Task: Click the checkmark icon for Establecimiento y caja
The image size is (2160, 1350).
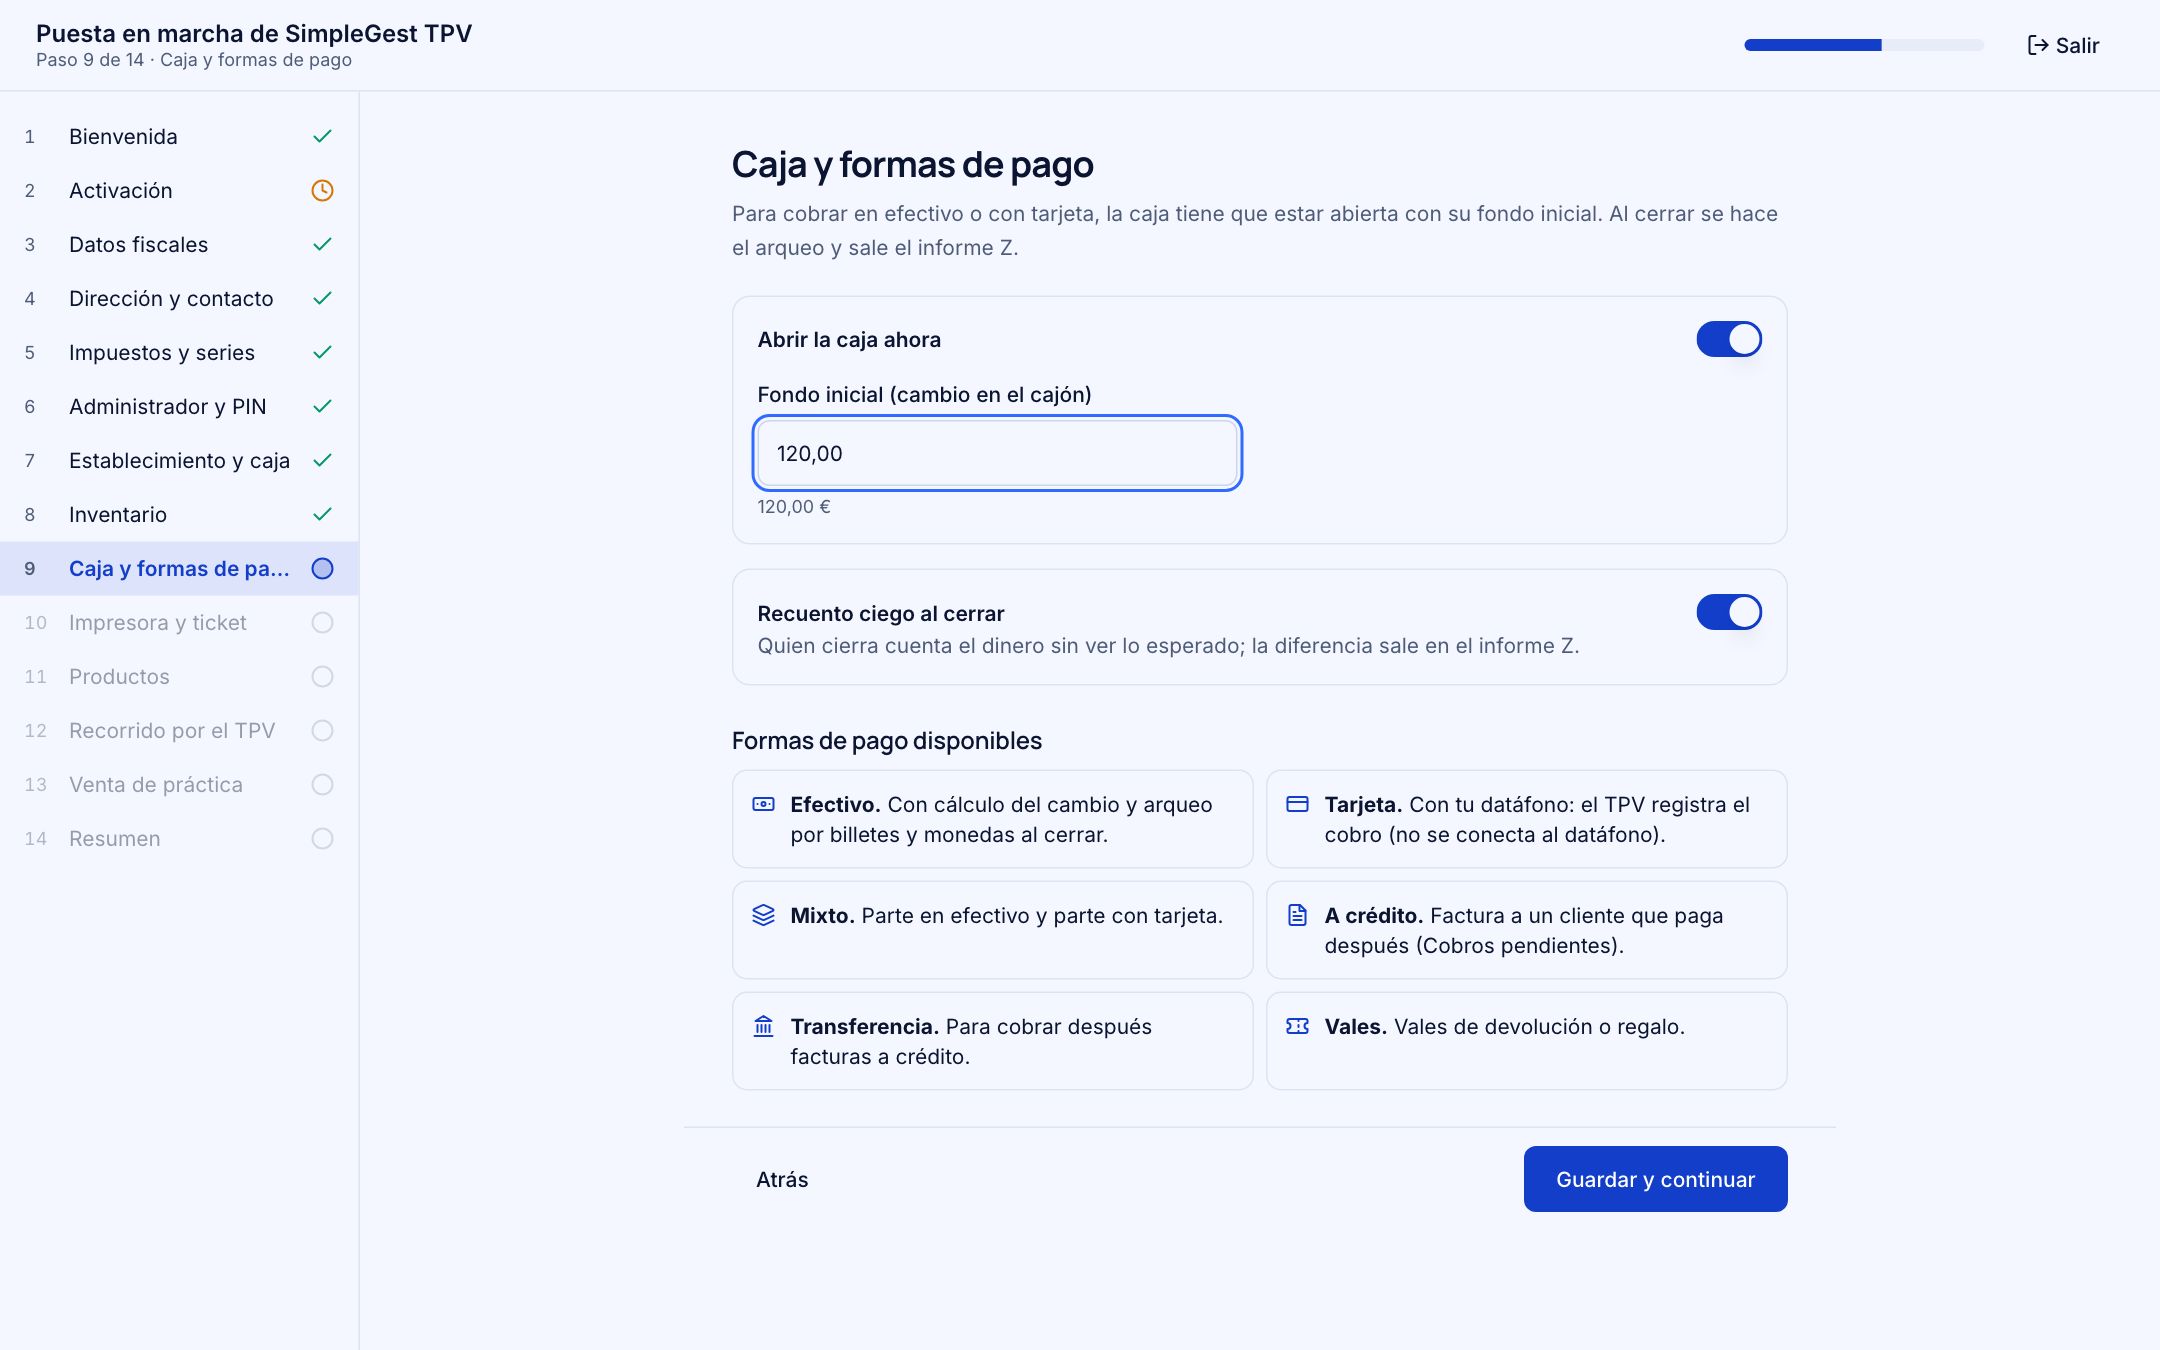Action: click(322, 460)
